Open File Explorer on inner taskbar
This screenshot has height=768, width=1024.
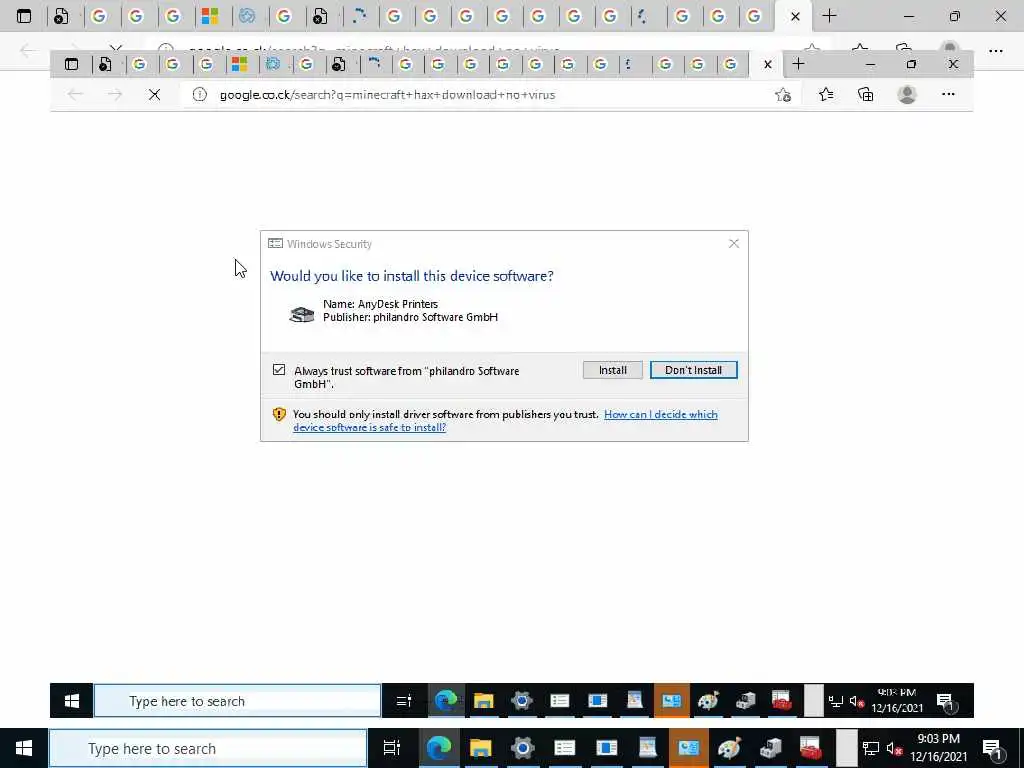pos(483,701)
